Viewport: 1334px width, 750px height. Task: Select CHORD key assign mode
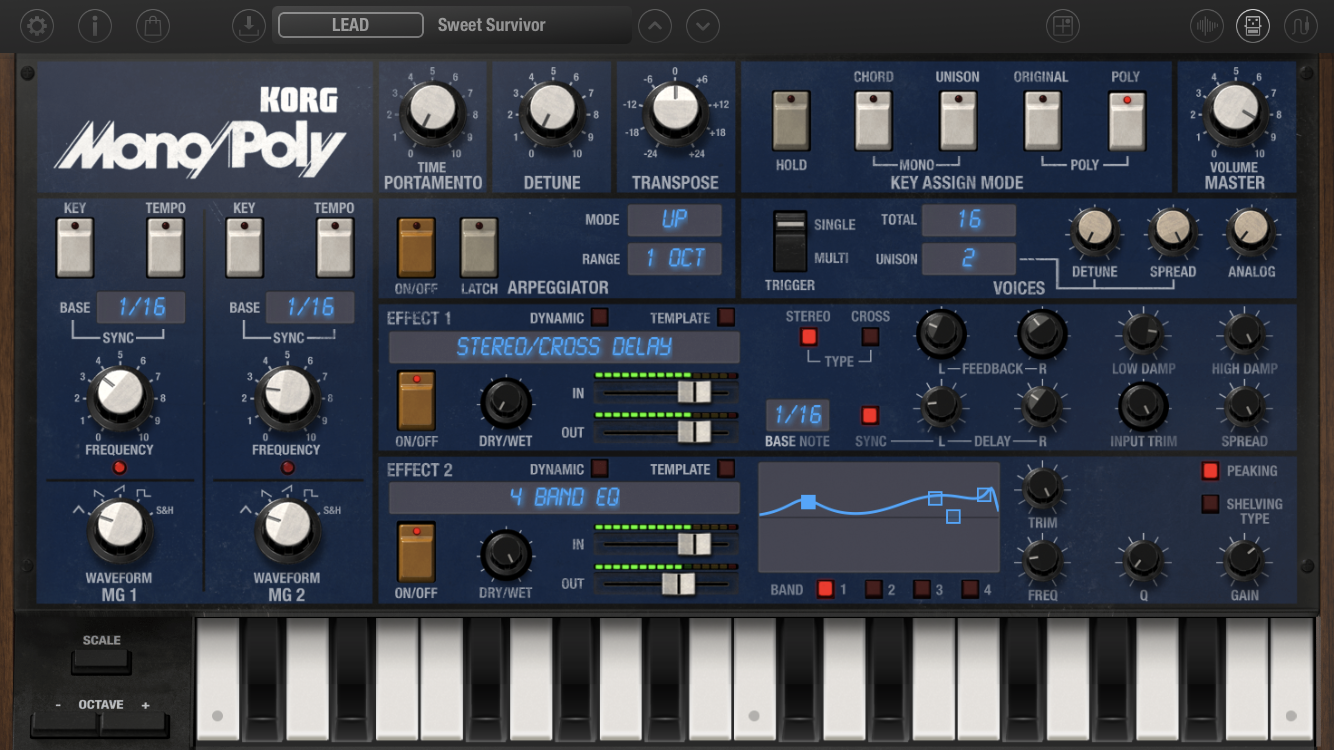pyautogui.click(x=873, y=122)
